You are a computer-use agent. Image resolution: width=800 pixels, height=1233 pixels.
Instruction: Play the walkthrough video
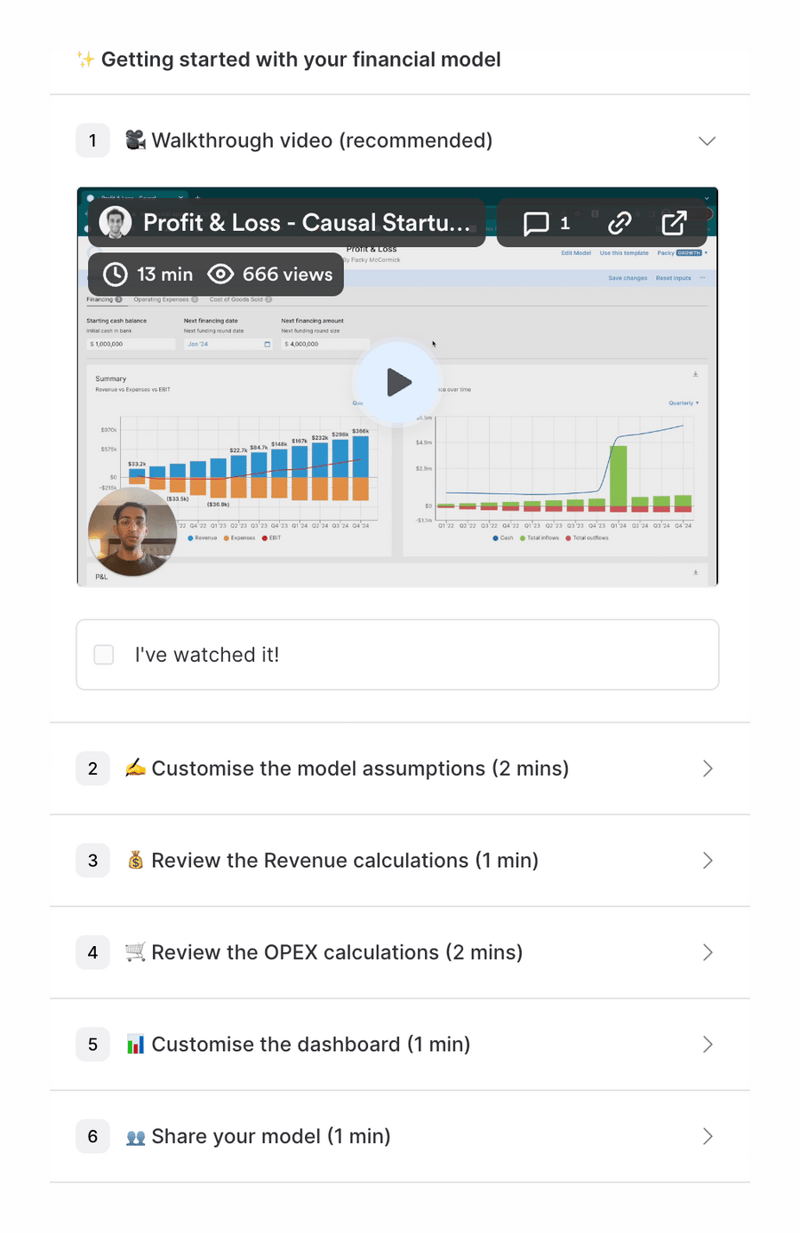(398, 382)
